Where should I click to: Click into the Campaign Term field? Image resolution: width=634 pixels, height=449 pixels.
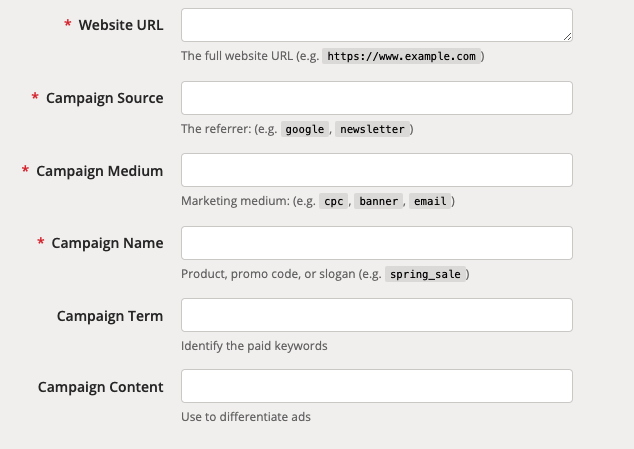pyautogui.click(x=377, y=315)
